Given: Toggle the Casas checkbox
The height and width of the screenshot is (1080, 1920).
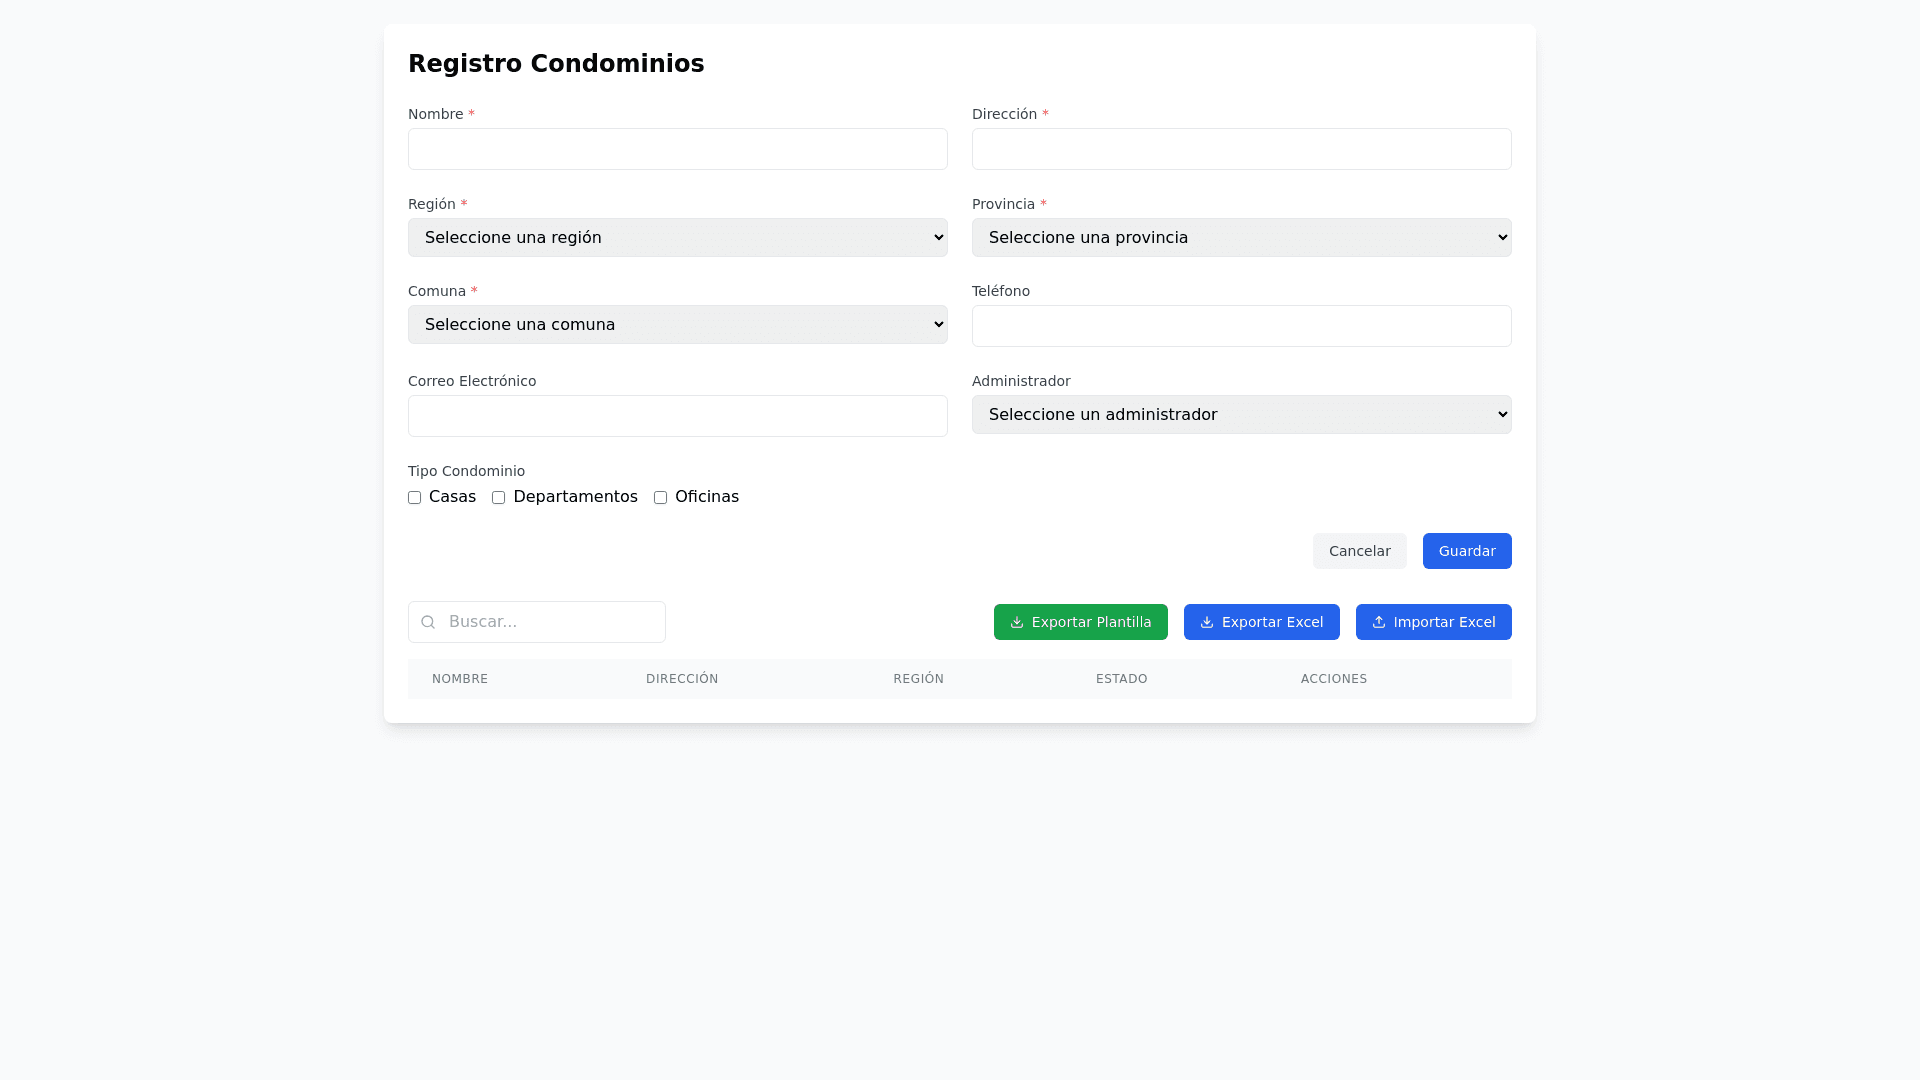Looking at the screenshot, I should click(x=414, y=498).
